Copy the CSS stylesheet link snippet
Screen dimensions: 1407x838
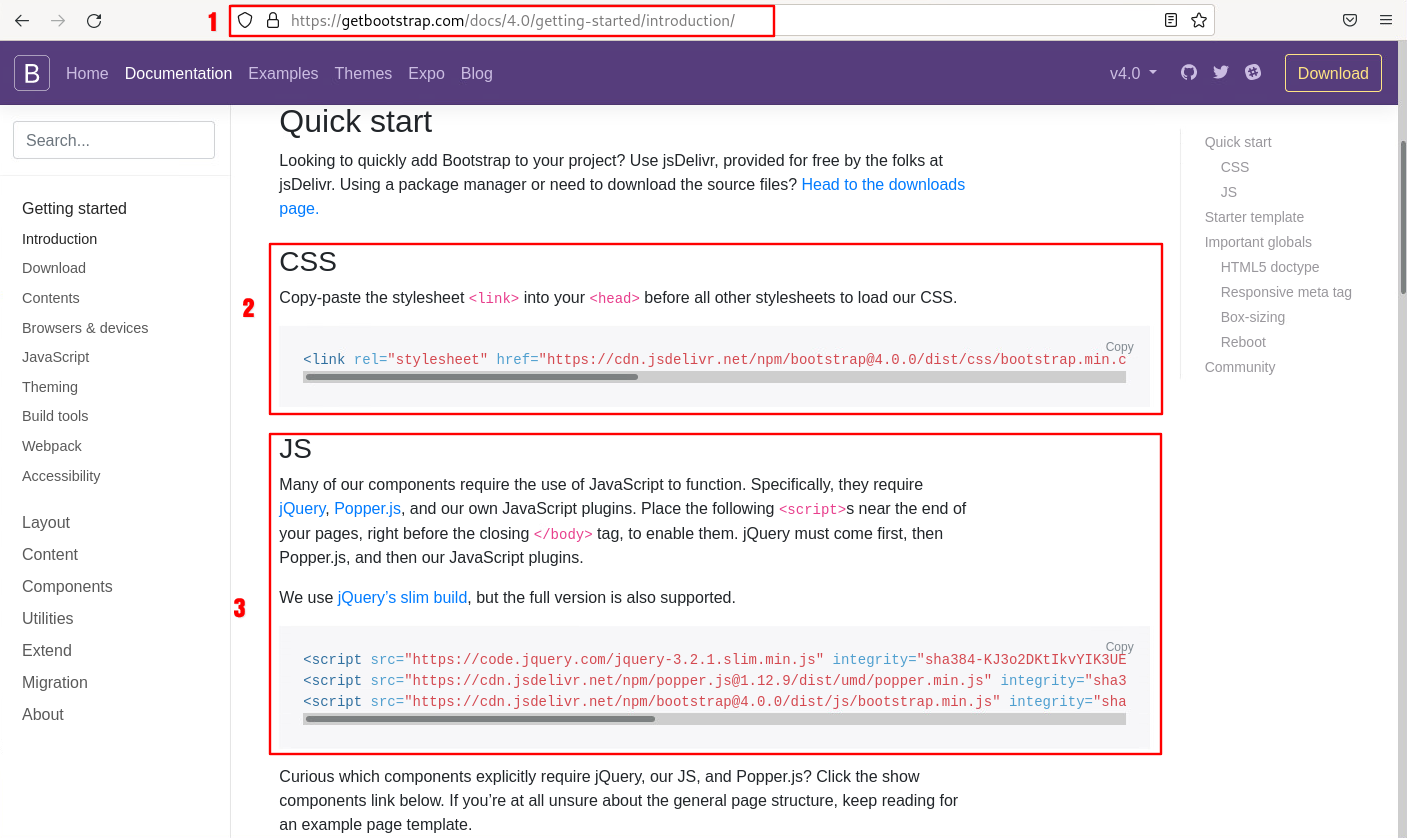click(x=1119, y=347)
